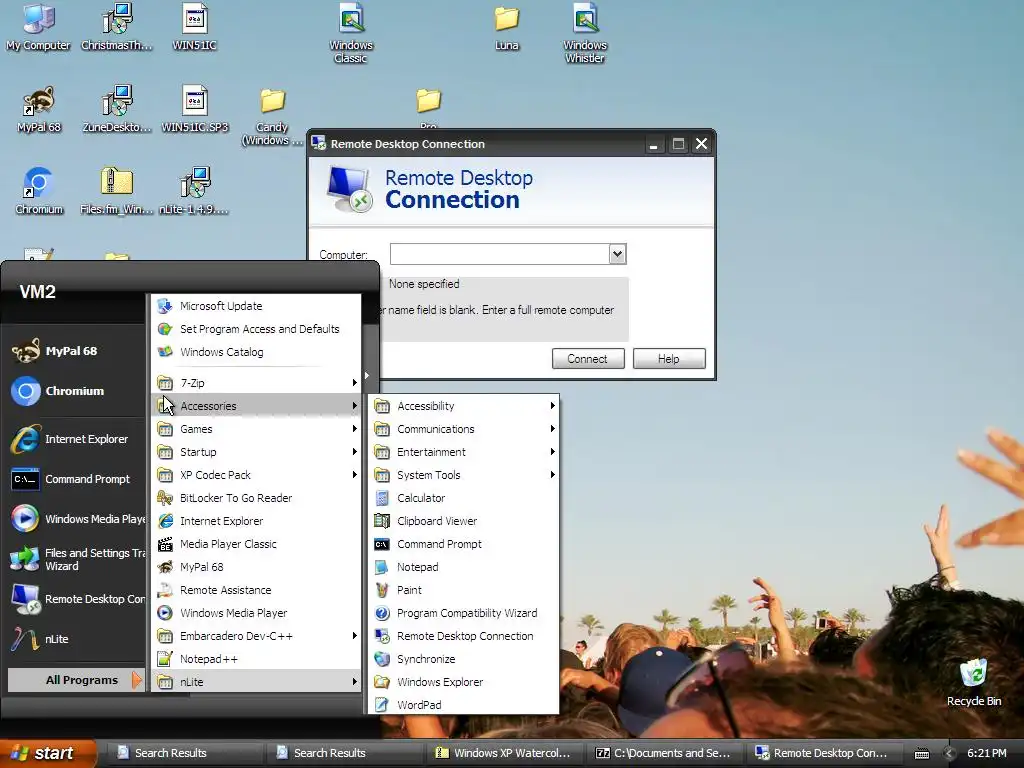The height and width of the screenshot is (768, 1024).
Task: Launch Chromium from pinned start menu
Action: pos(73,391)
